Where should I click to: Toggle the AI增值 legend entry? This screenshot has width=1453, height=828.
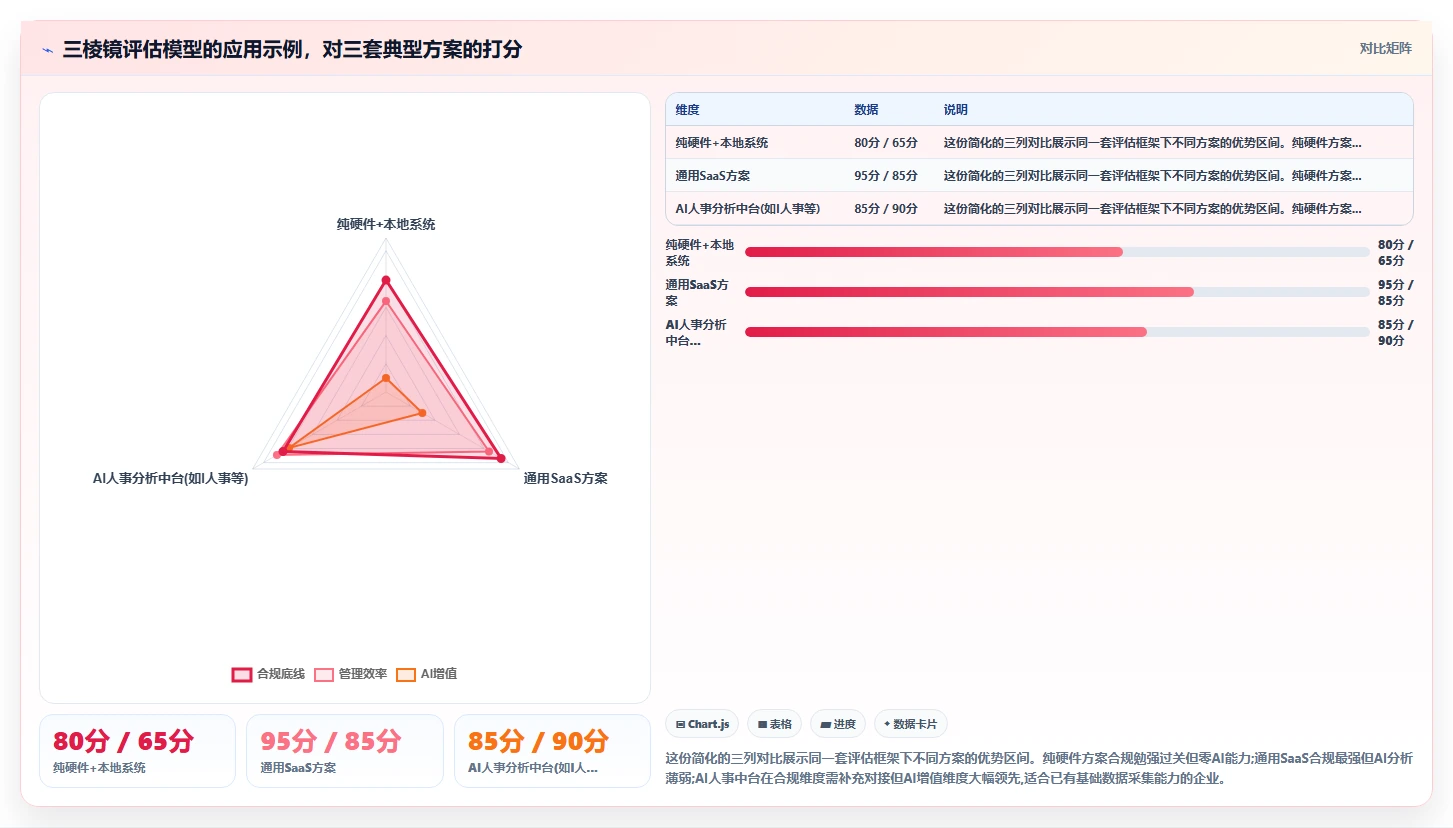tap(427, 674)
